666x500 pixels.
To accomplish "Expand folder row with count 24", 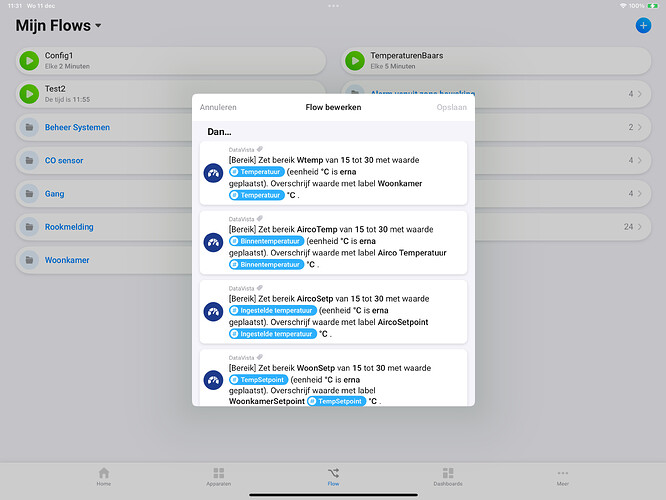I will pyautogui.click(x=562, y=226).
